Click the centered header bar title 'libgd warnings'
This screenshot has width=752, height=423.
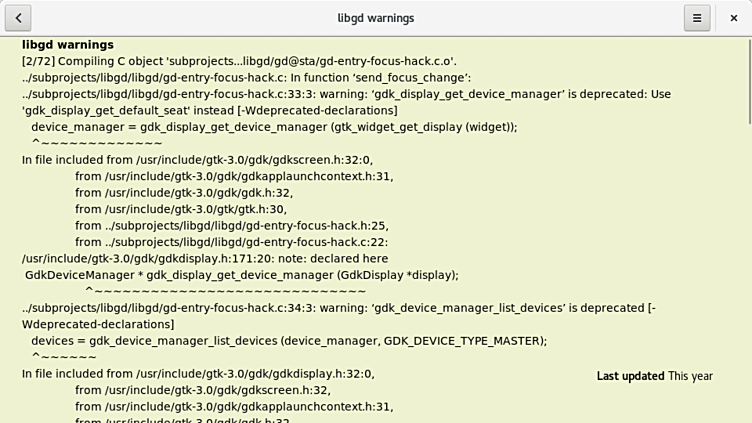[x=375, y=18]
